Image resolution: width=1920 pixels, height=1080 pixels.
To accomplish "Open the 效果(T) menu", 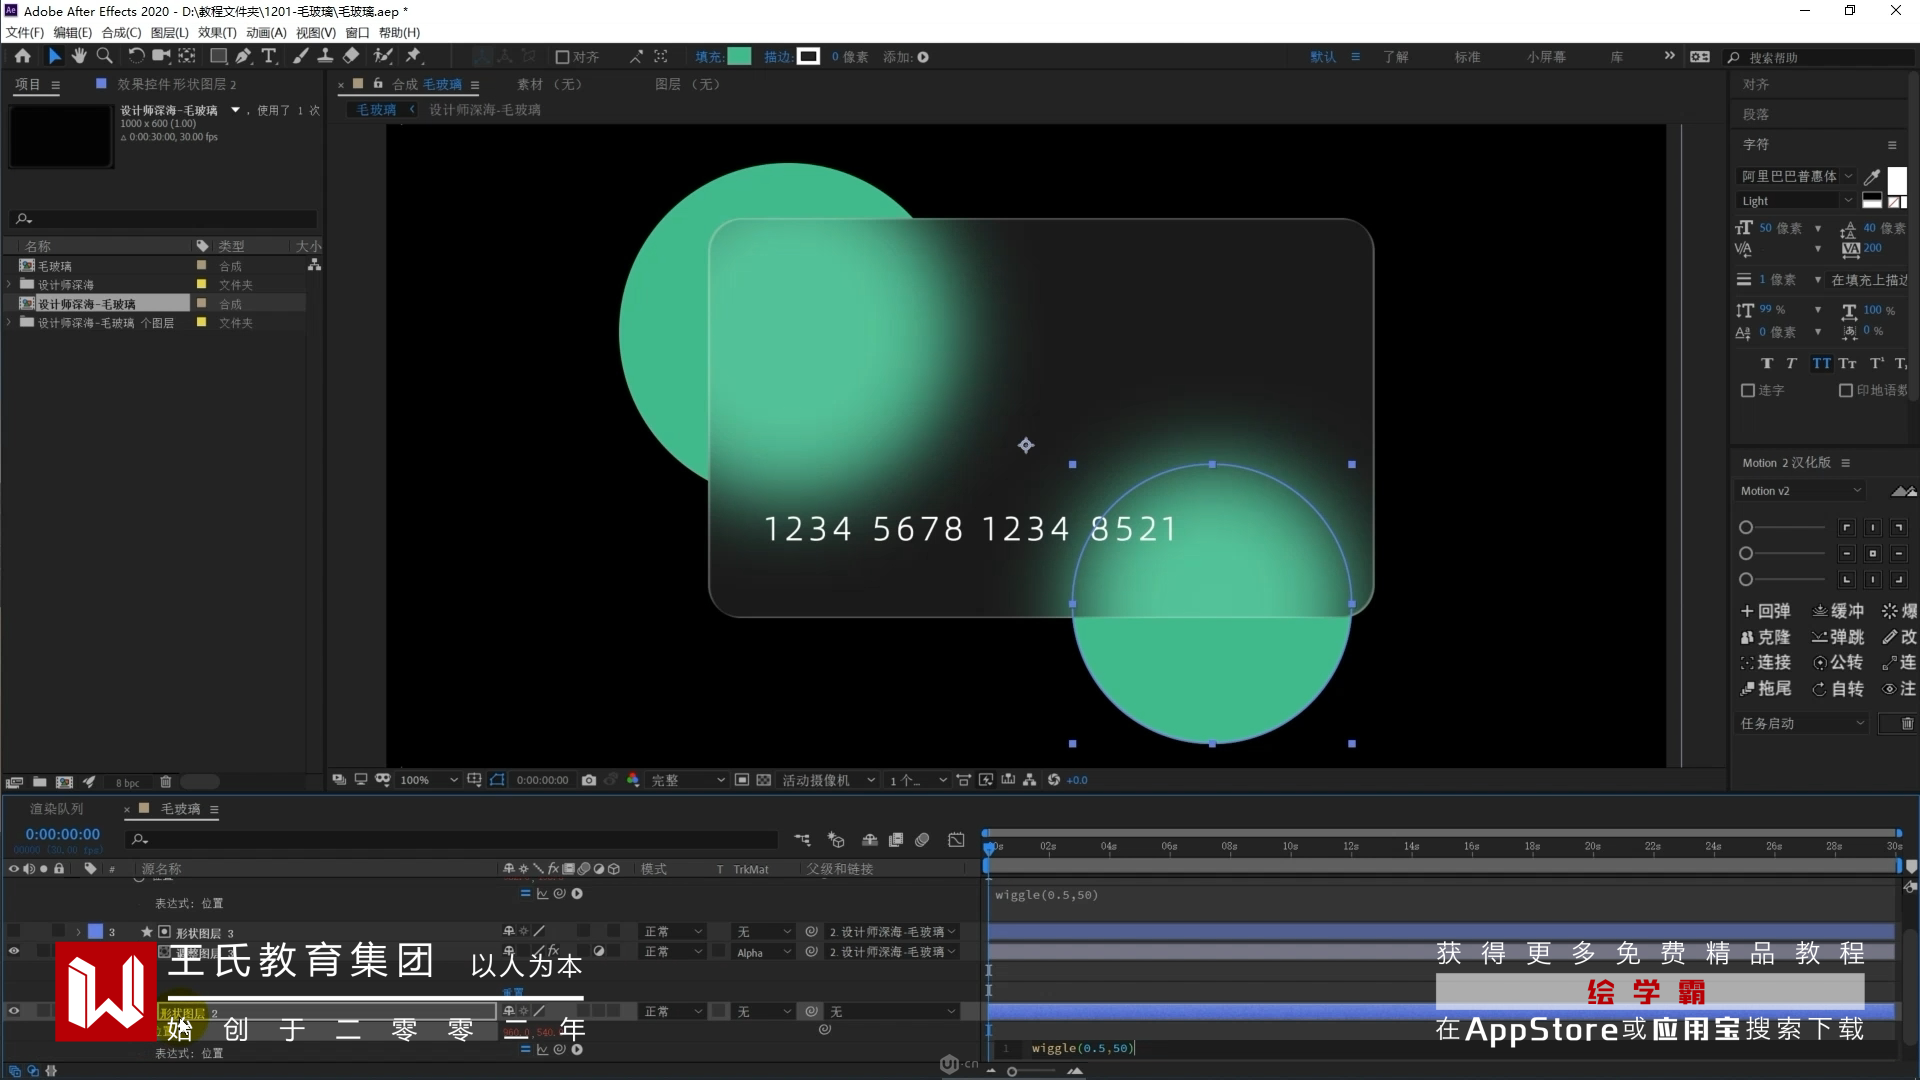I will click(x=216, y=32).
